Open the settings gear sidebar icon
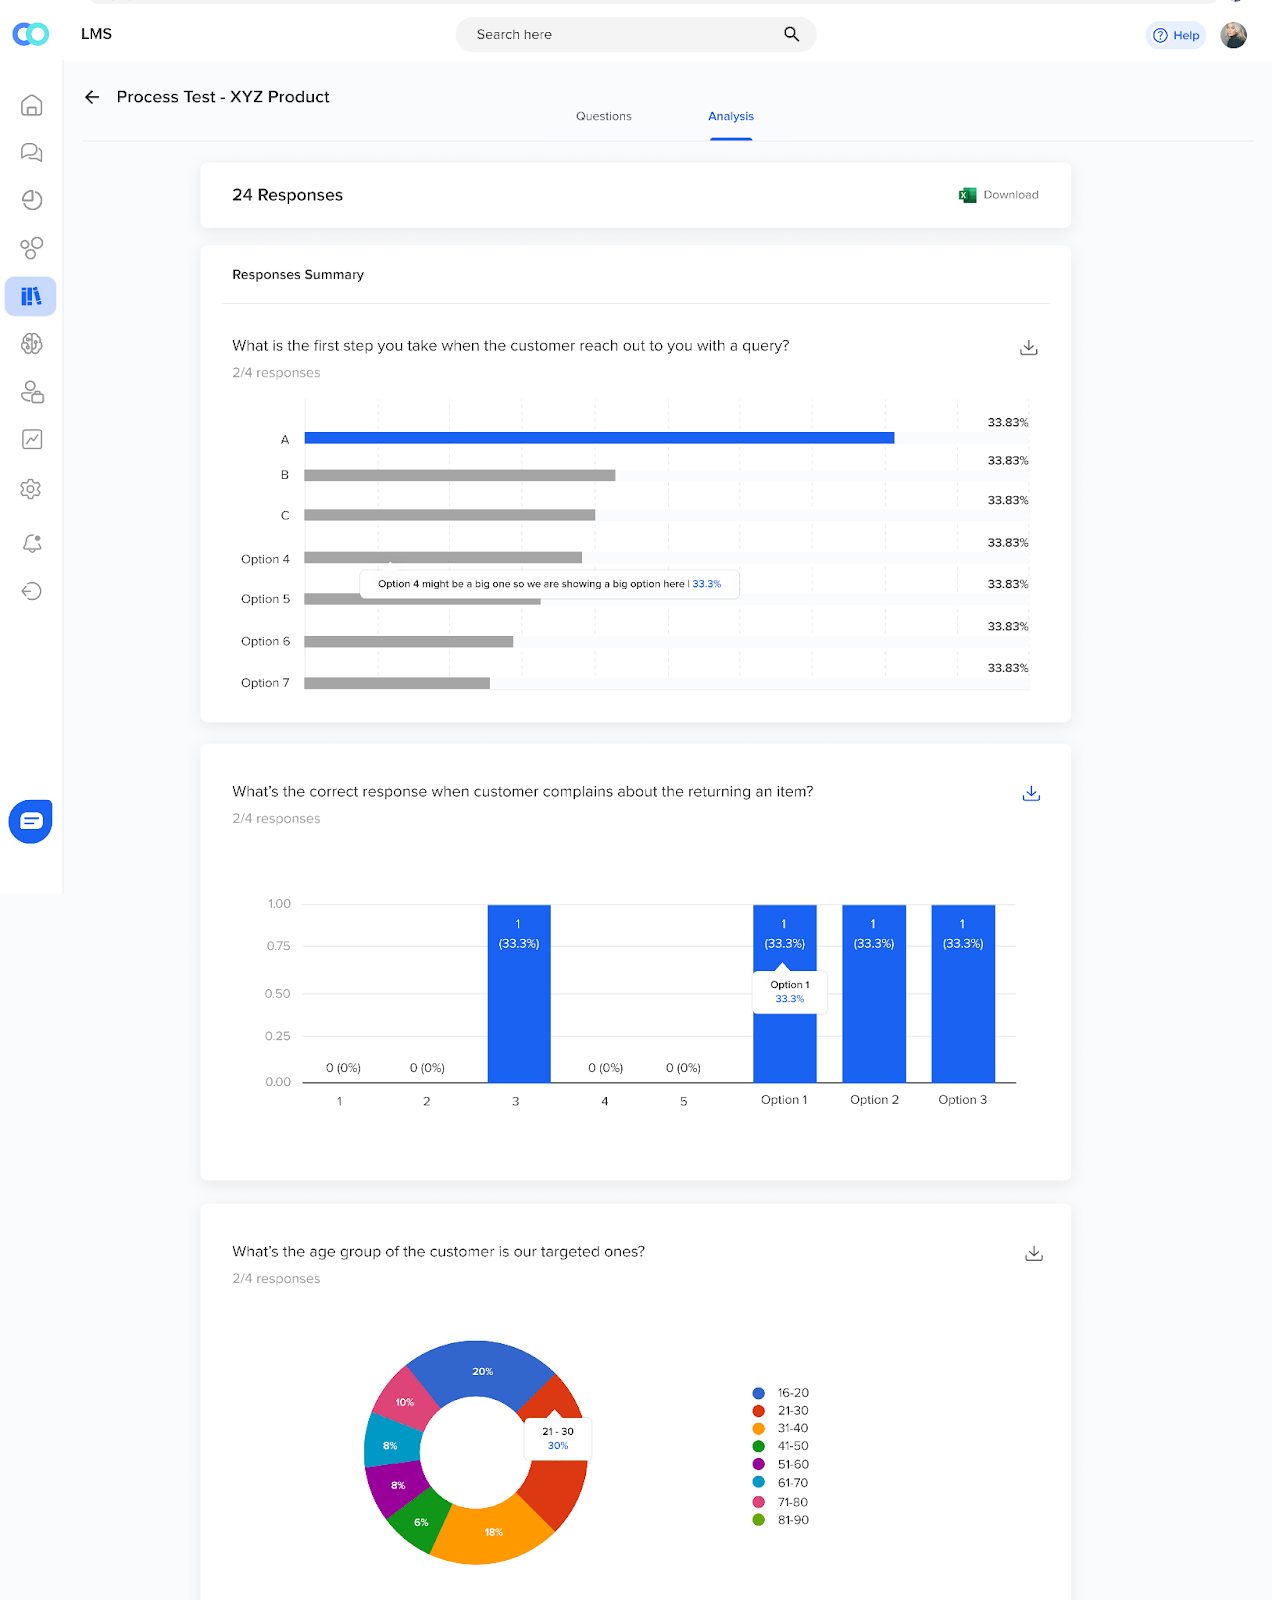The width and height of the screenshot is (1272, 1600). (x=31, y=489)
